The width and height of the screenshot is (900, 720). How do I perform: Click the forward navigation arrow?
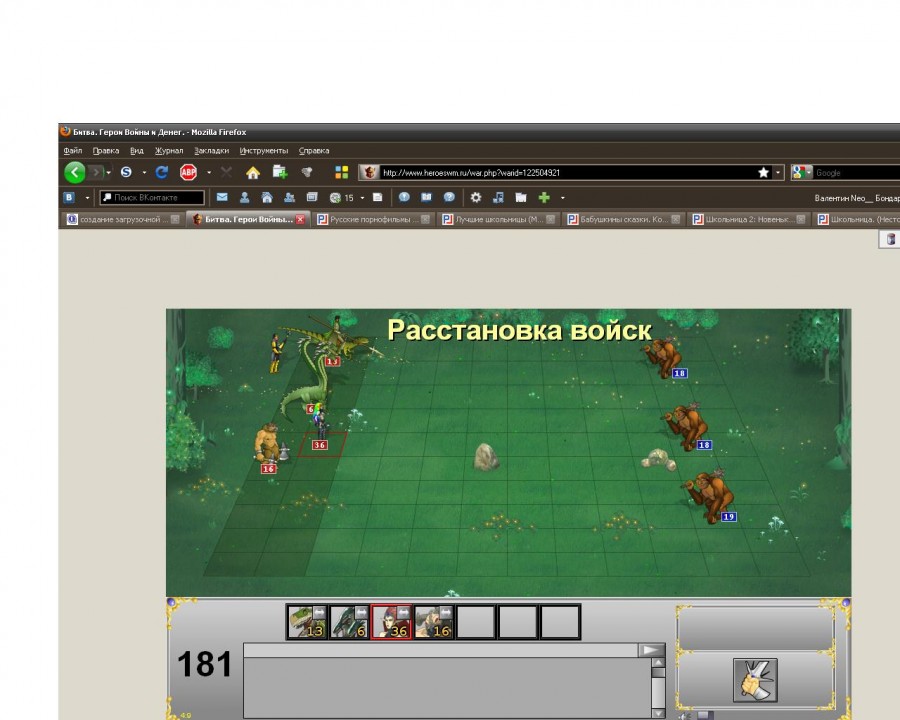[x=96, y=172]
